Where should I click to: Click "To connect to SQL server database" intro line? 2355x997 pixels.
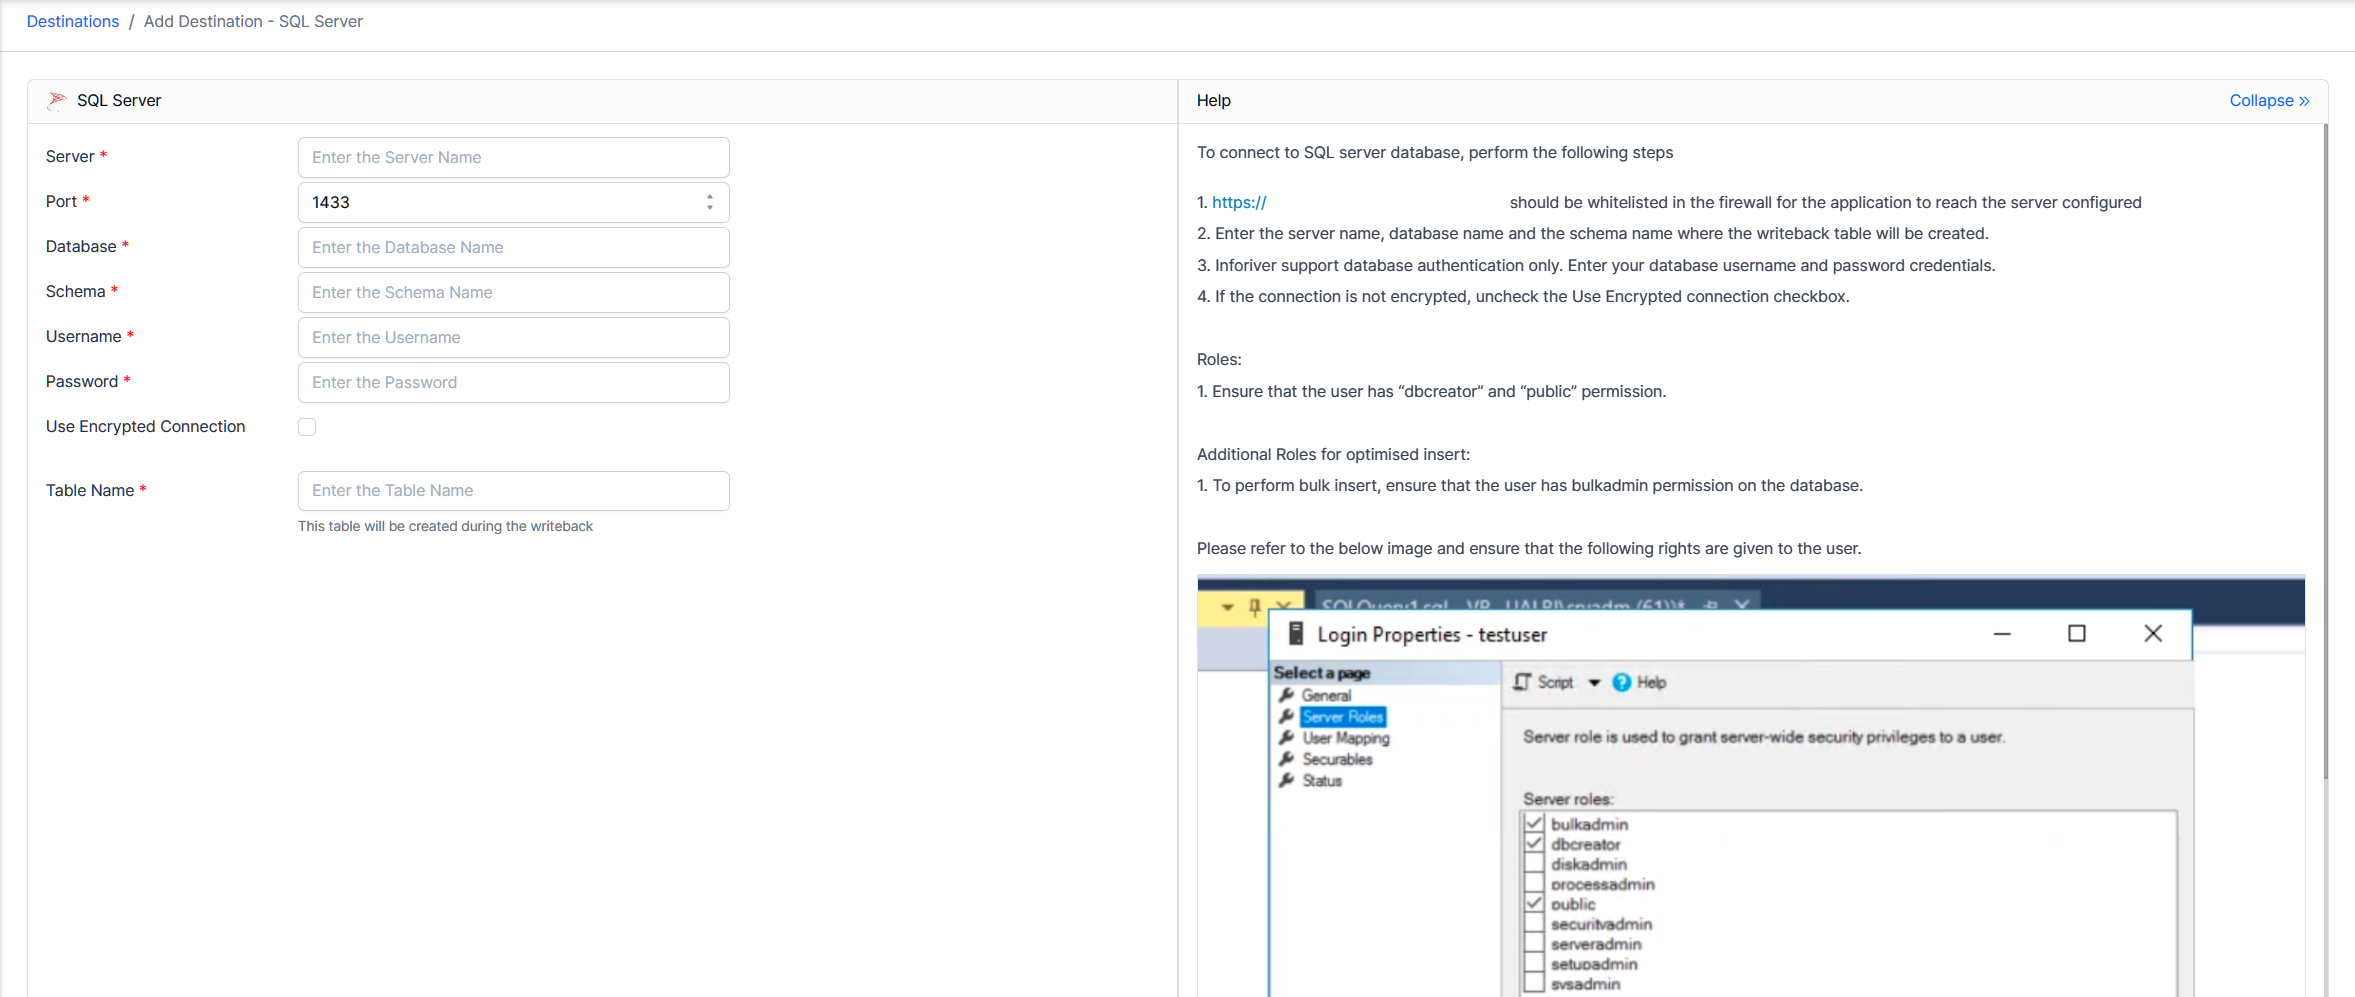coord(1435,152)
